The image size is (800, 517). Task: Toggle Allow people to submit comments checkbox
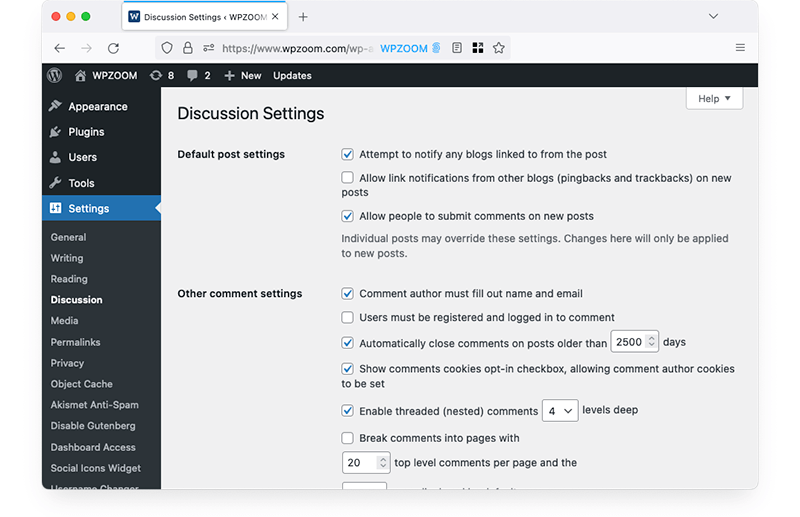[347, 216]
